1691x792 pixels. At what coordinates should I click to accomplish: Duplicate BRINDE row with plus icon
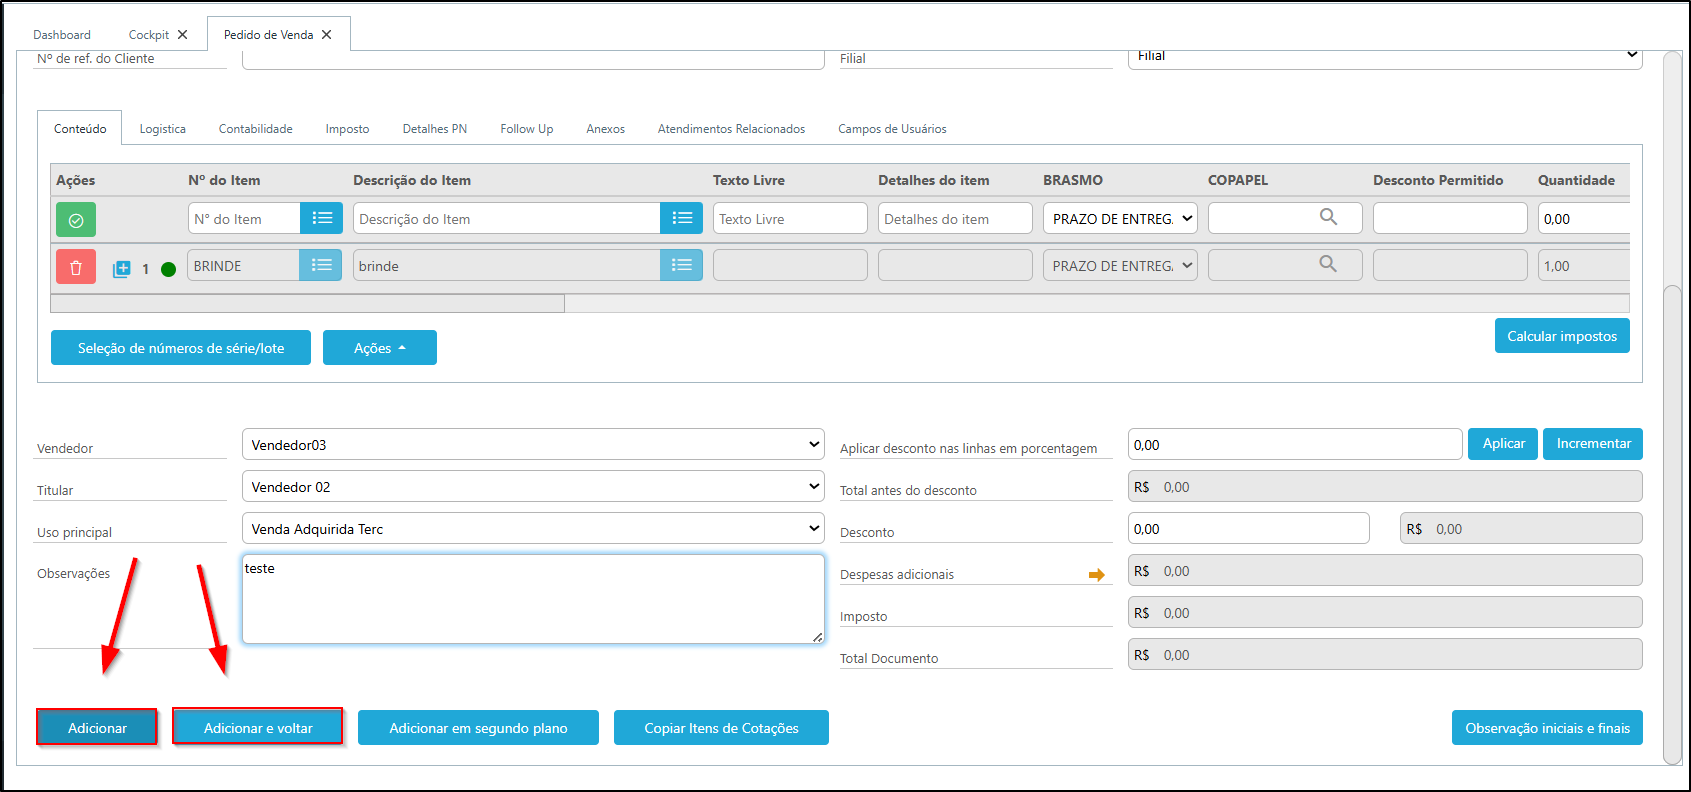pos(122,269)
